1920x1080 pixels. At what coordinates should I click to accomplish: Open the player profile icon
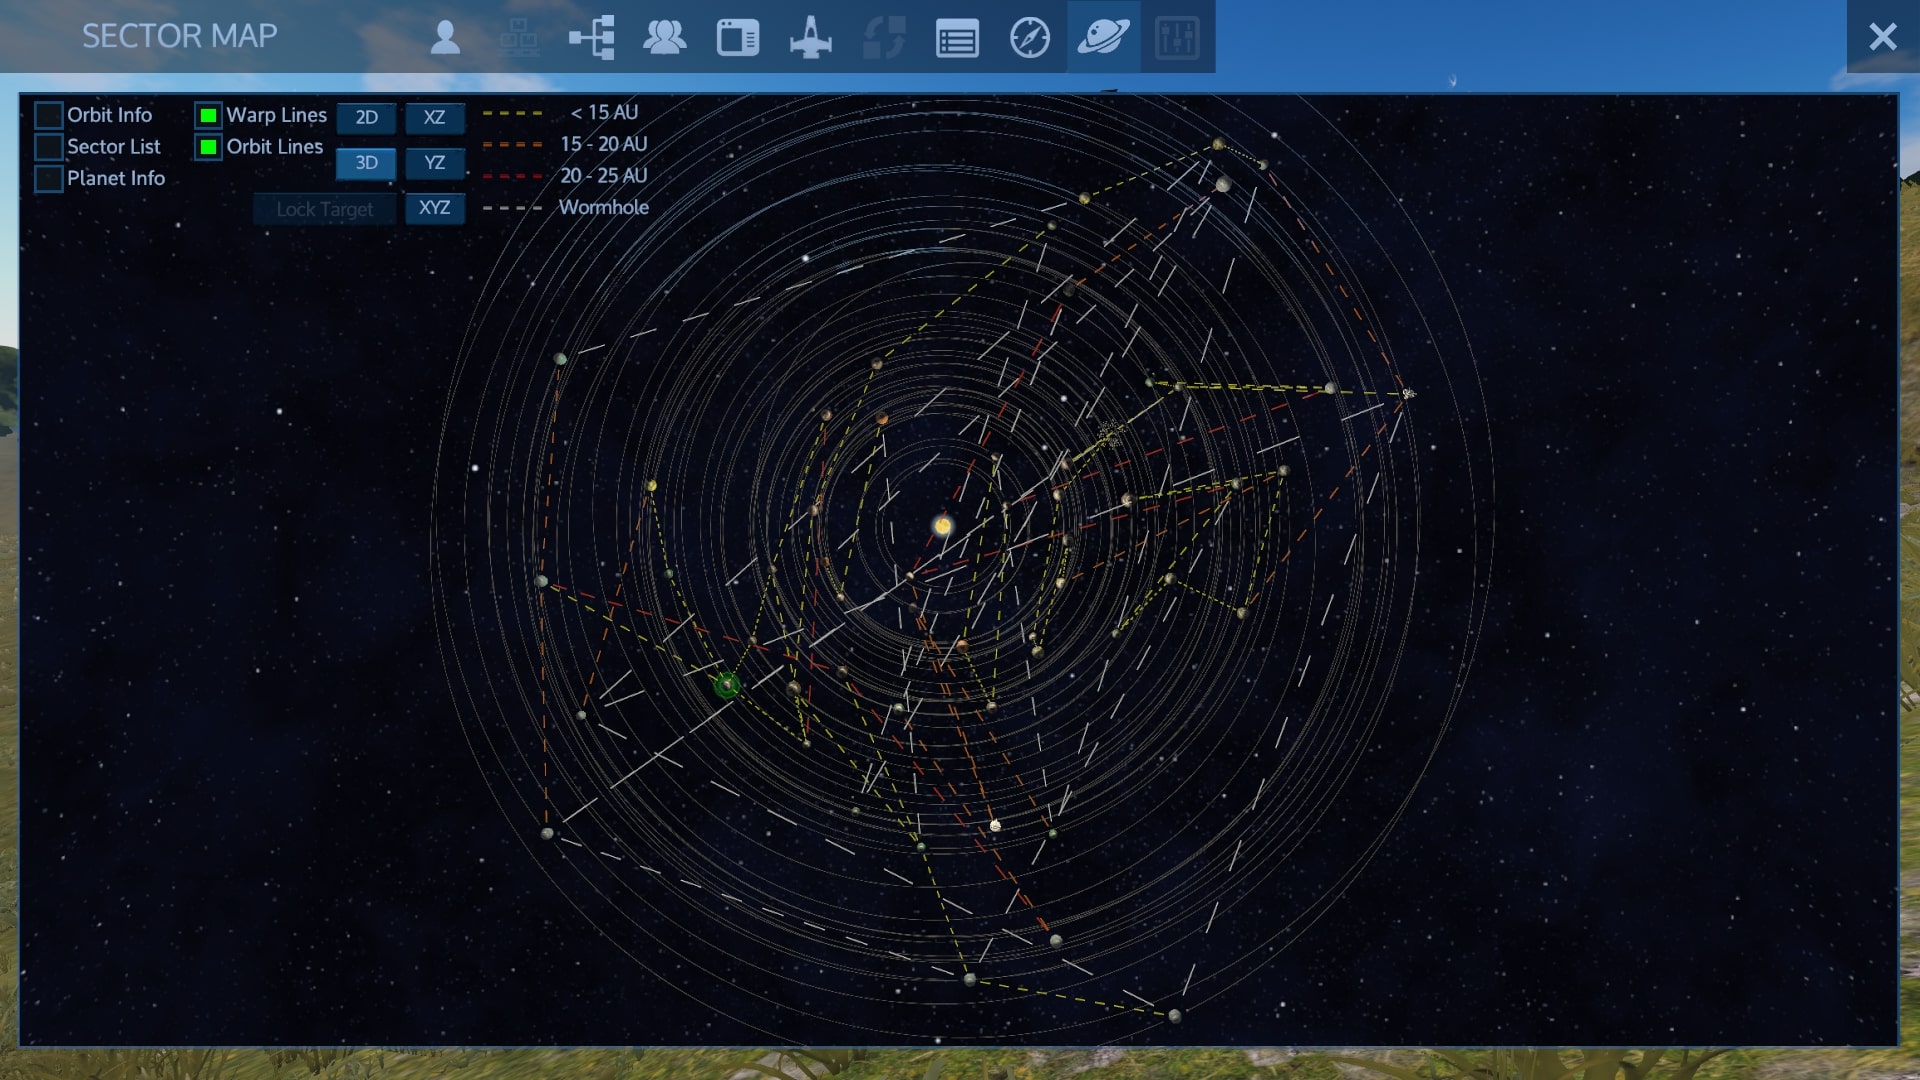pos(445,38)
